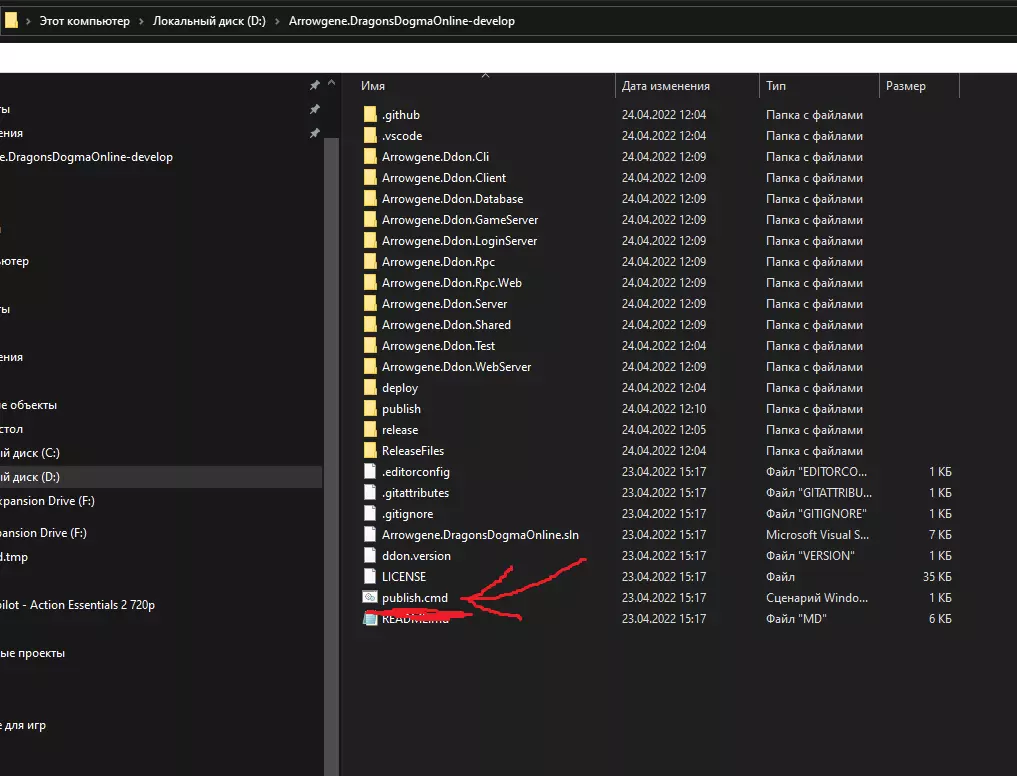Click the Arrowgene.Ddon.WebServer folder icon
The image size is (1017, 776).
click(x=369, y=367)
